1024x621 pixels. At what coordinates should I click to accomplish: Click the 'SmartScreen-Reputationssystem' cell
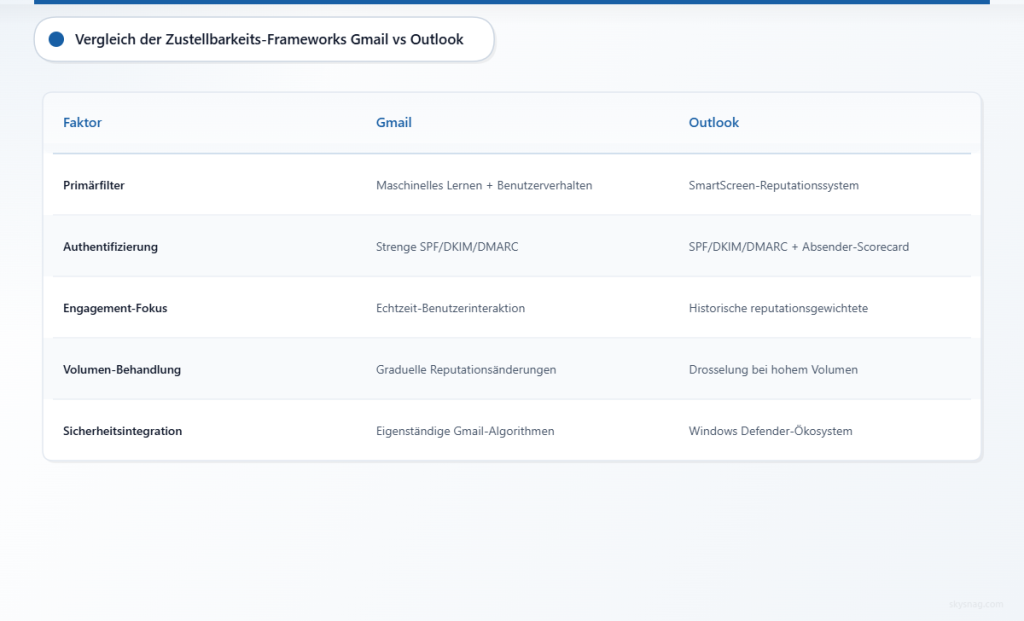tap(773, 185)
